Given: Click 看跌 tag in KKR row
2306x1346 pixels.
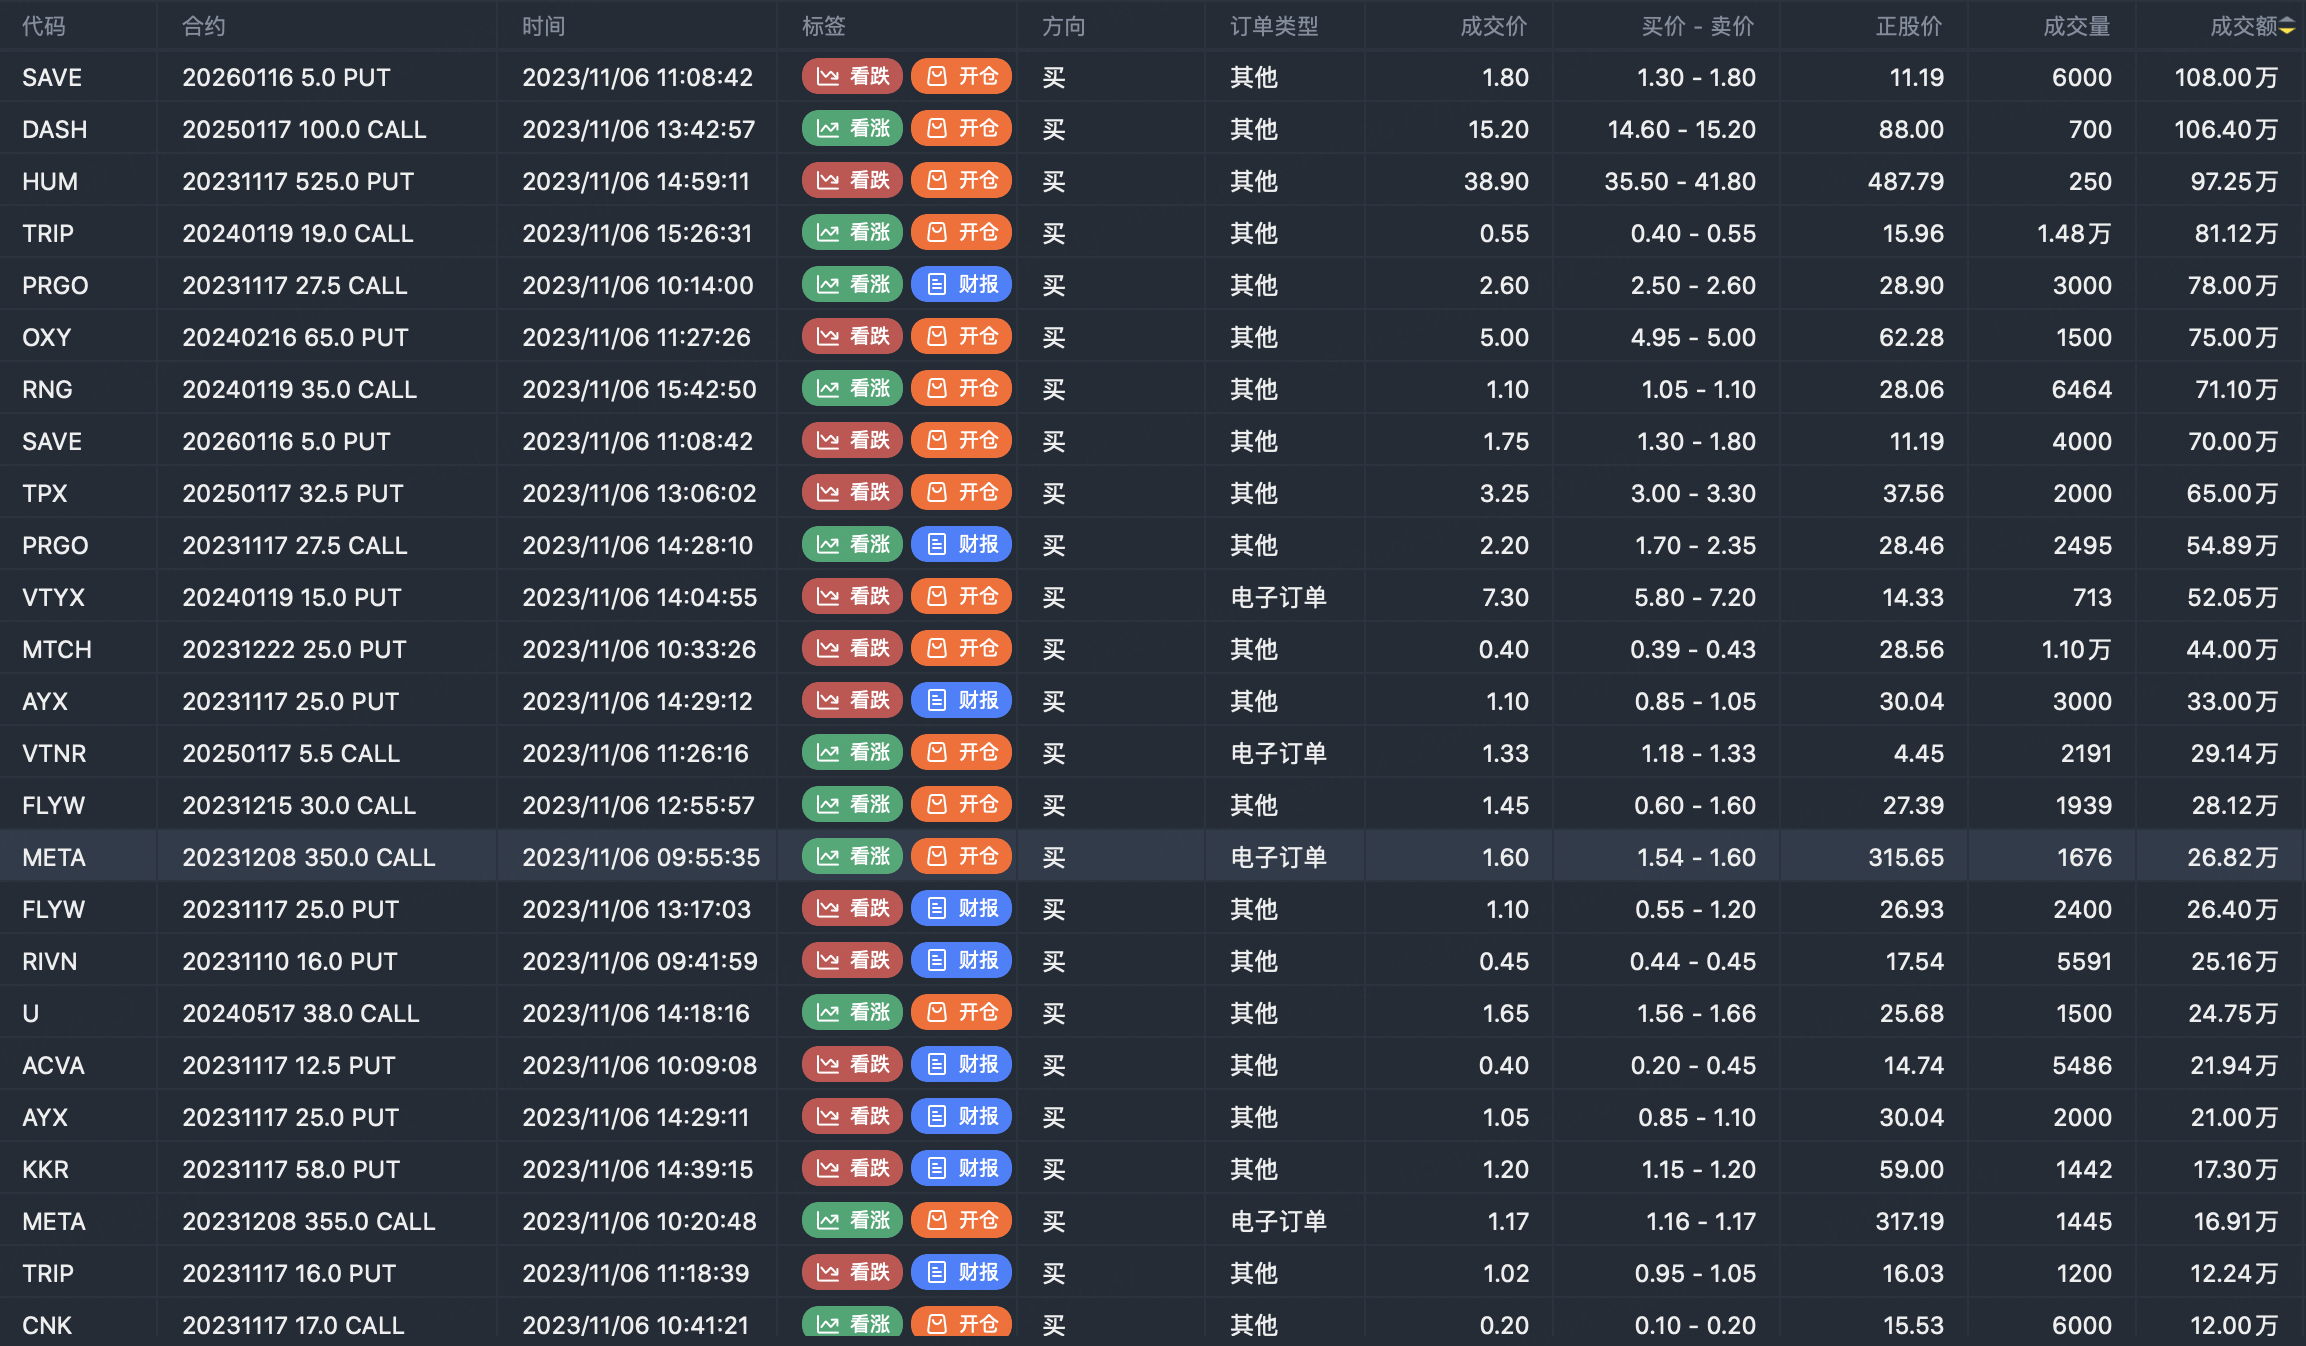Looking at the screenshot, I should [x=852, y=1169].
